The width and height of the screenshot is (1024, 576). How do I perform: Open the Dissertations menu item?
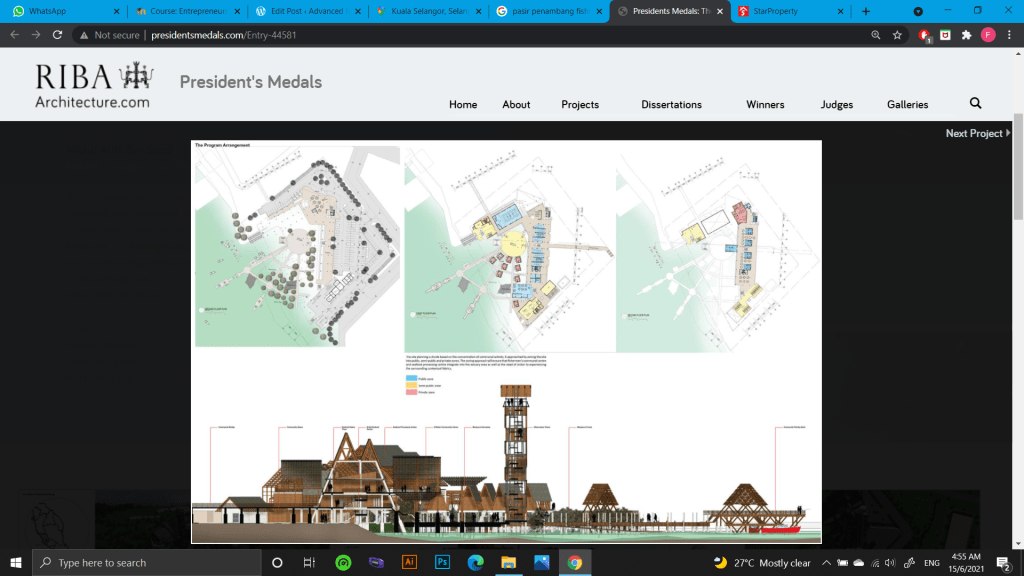tap(671, 104)
